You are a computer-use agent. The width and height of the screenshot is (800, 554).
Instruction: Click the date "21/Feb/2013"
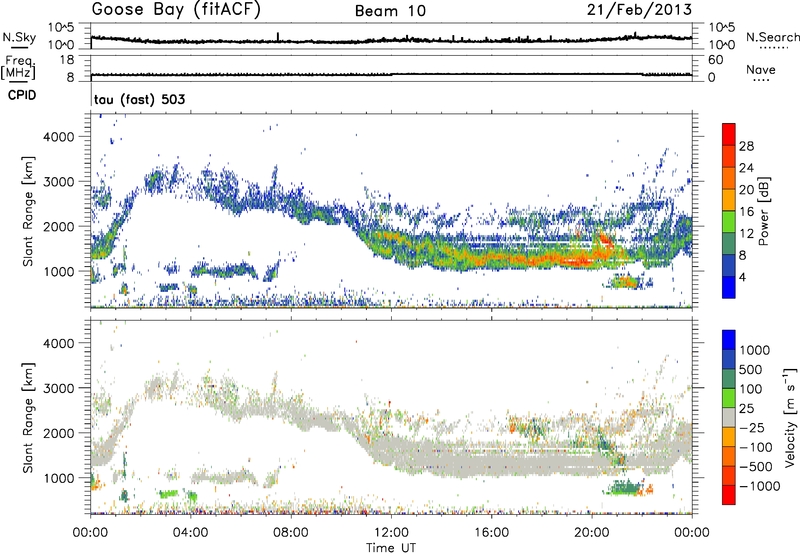point(639,9)
